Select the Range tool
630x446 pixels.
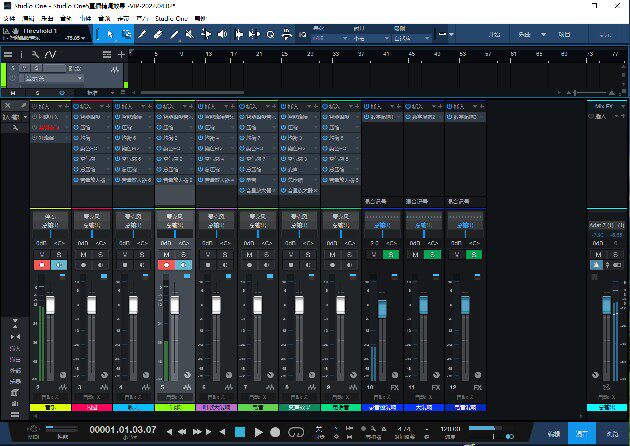[127, 35]
